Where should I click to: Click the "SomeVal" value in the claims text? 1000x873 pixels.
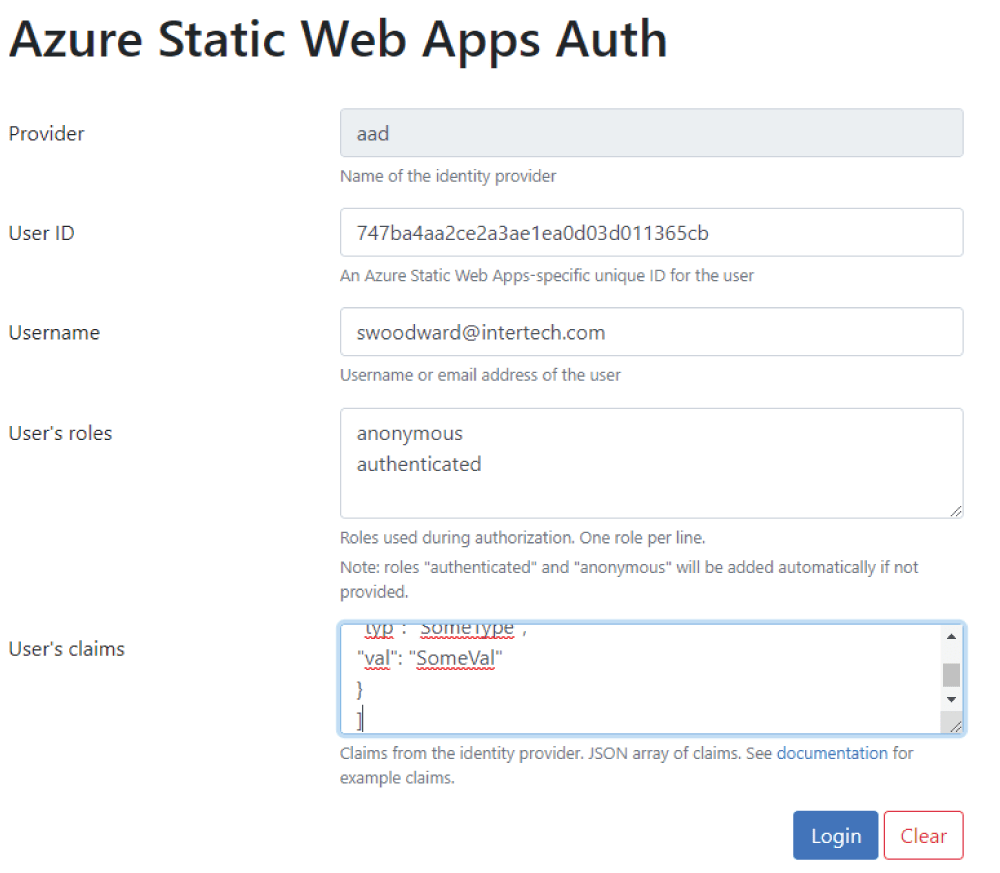click(x=458, y=658)
